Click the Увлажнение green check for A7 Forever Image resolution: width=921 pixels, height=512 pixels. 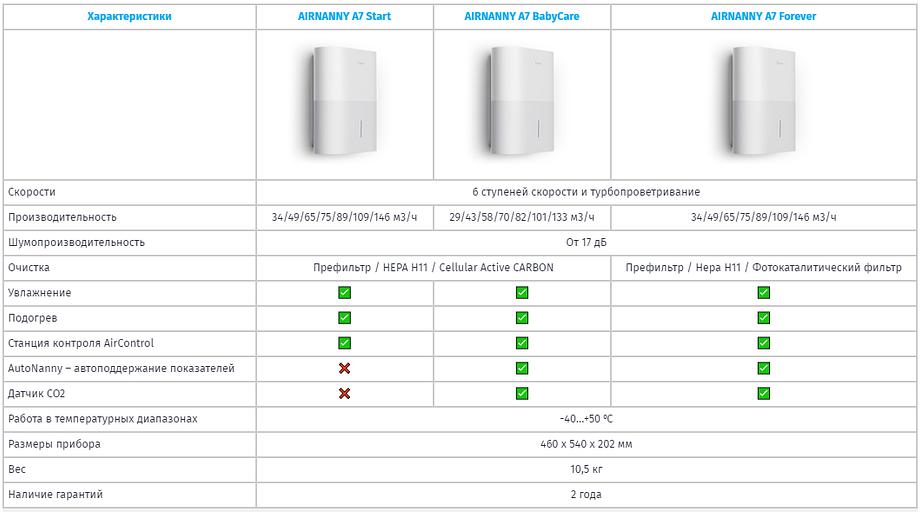pyautogui.click(x=763, y=293)
